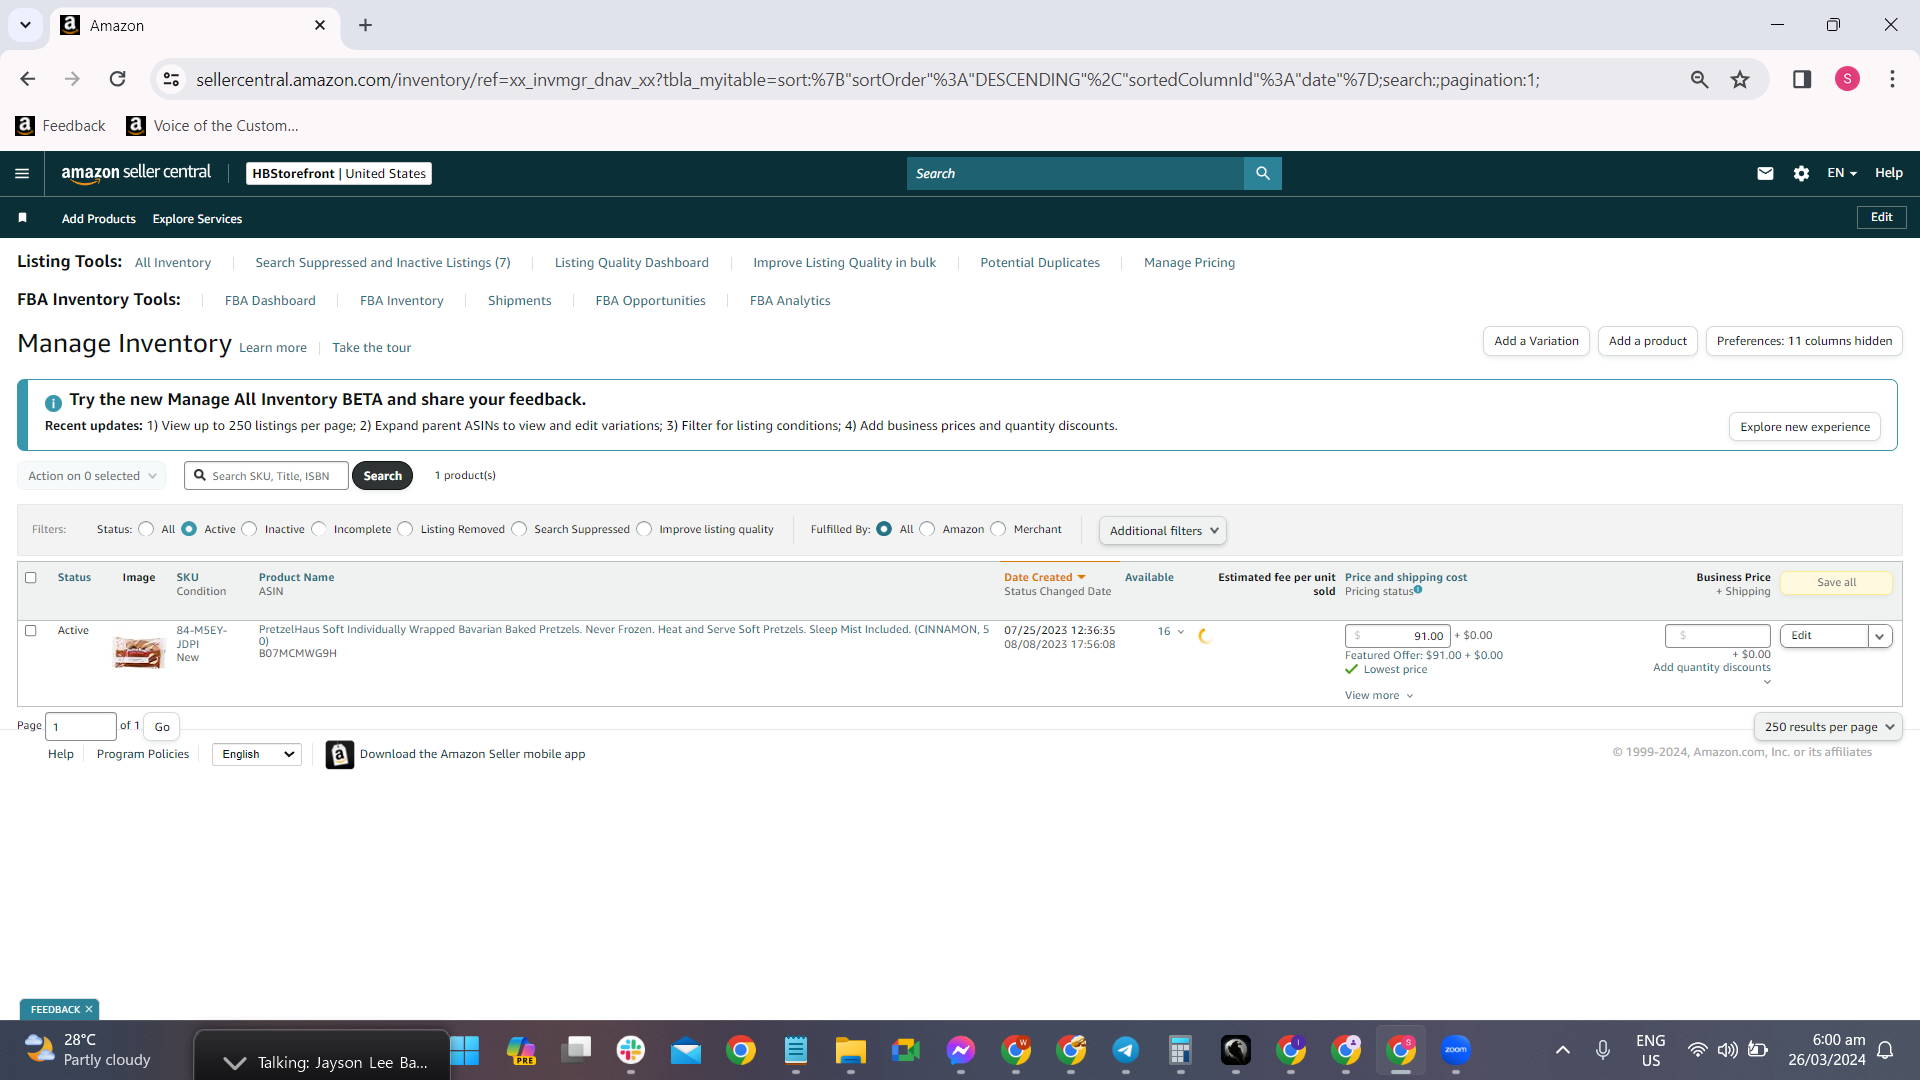Select the Improve listing quality radio button

644,529
